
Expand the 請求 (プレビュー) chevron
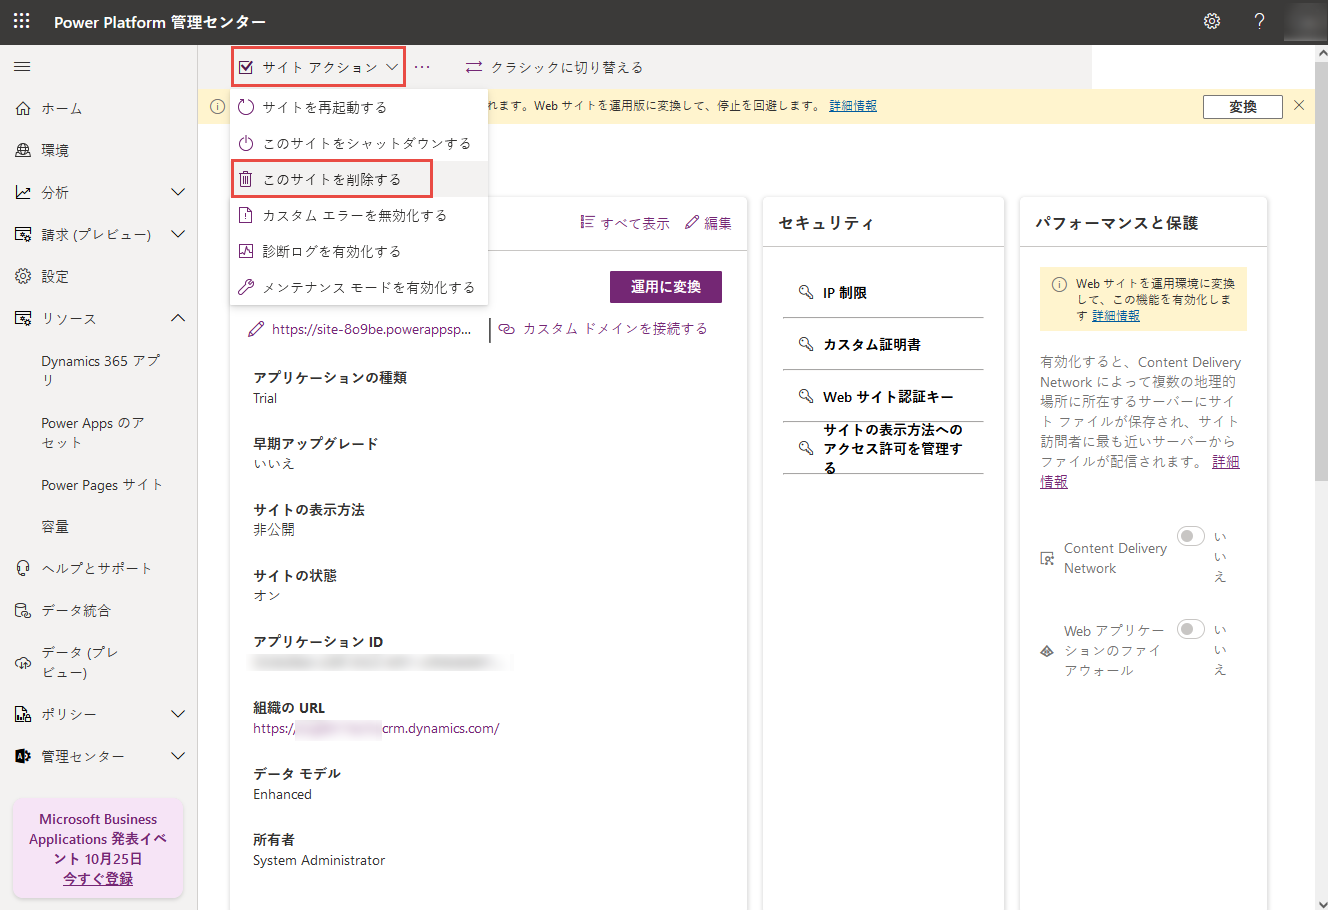pos(178,234)
